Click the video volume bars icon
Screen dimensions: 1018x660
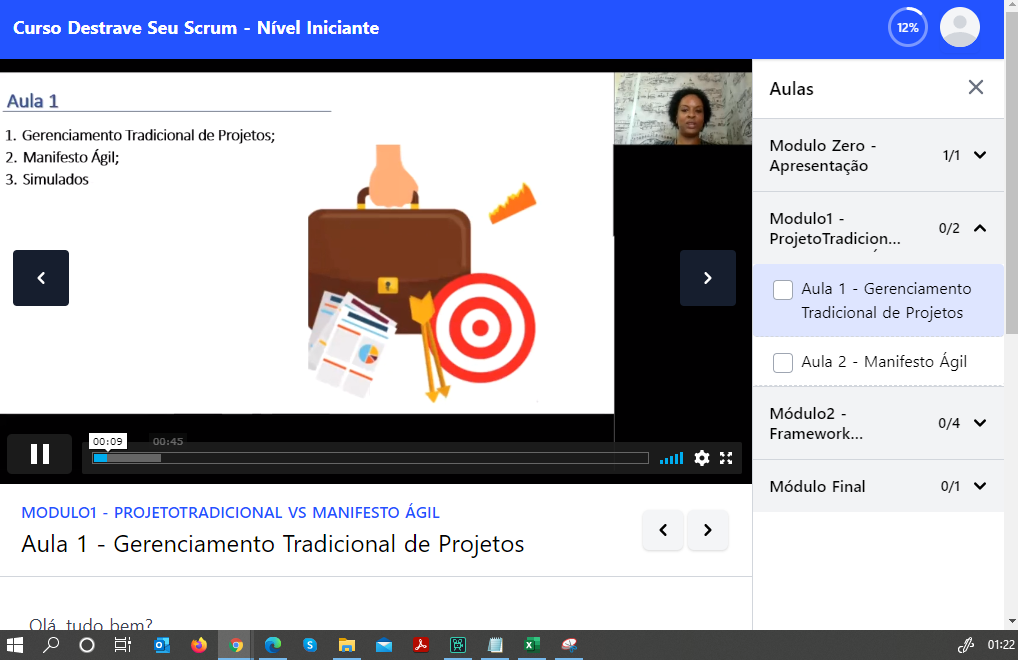pyautogui.click(x=672, y=458)
